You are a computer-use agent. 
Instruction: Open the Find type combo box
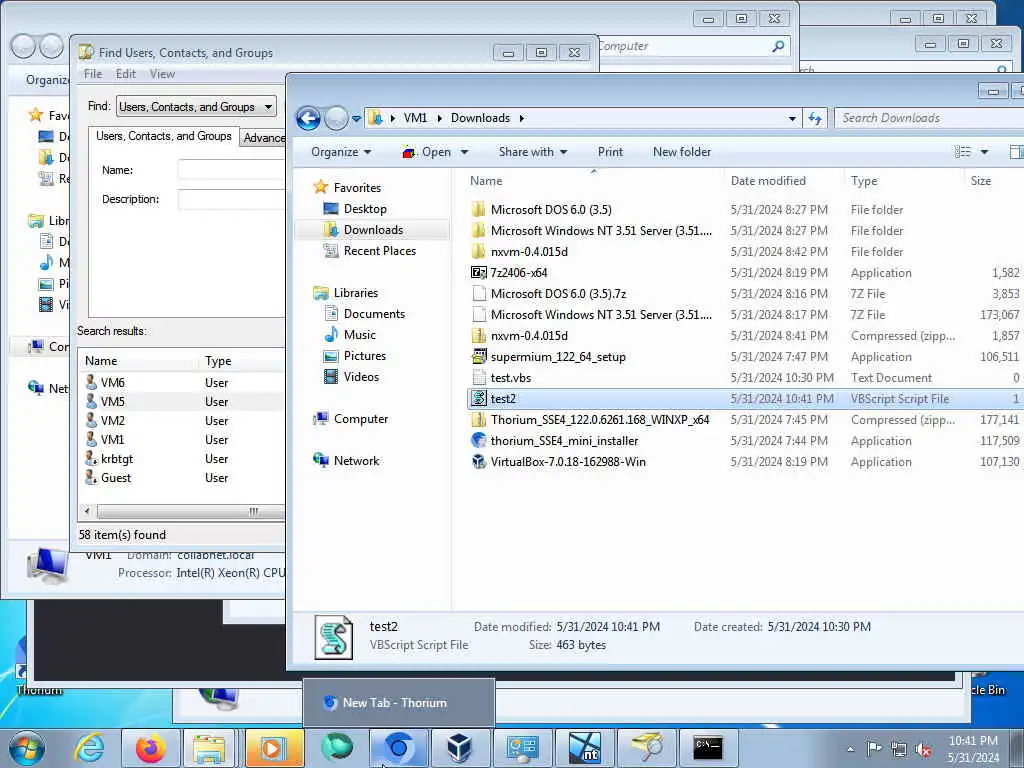(196, 106)
